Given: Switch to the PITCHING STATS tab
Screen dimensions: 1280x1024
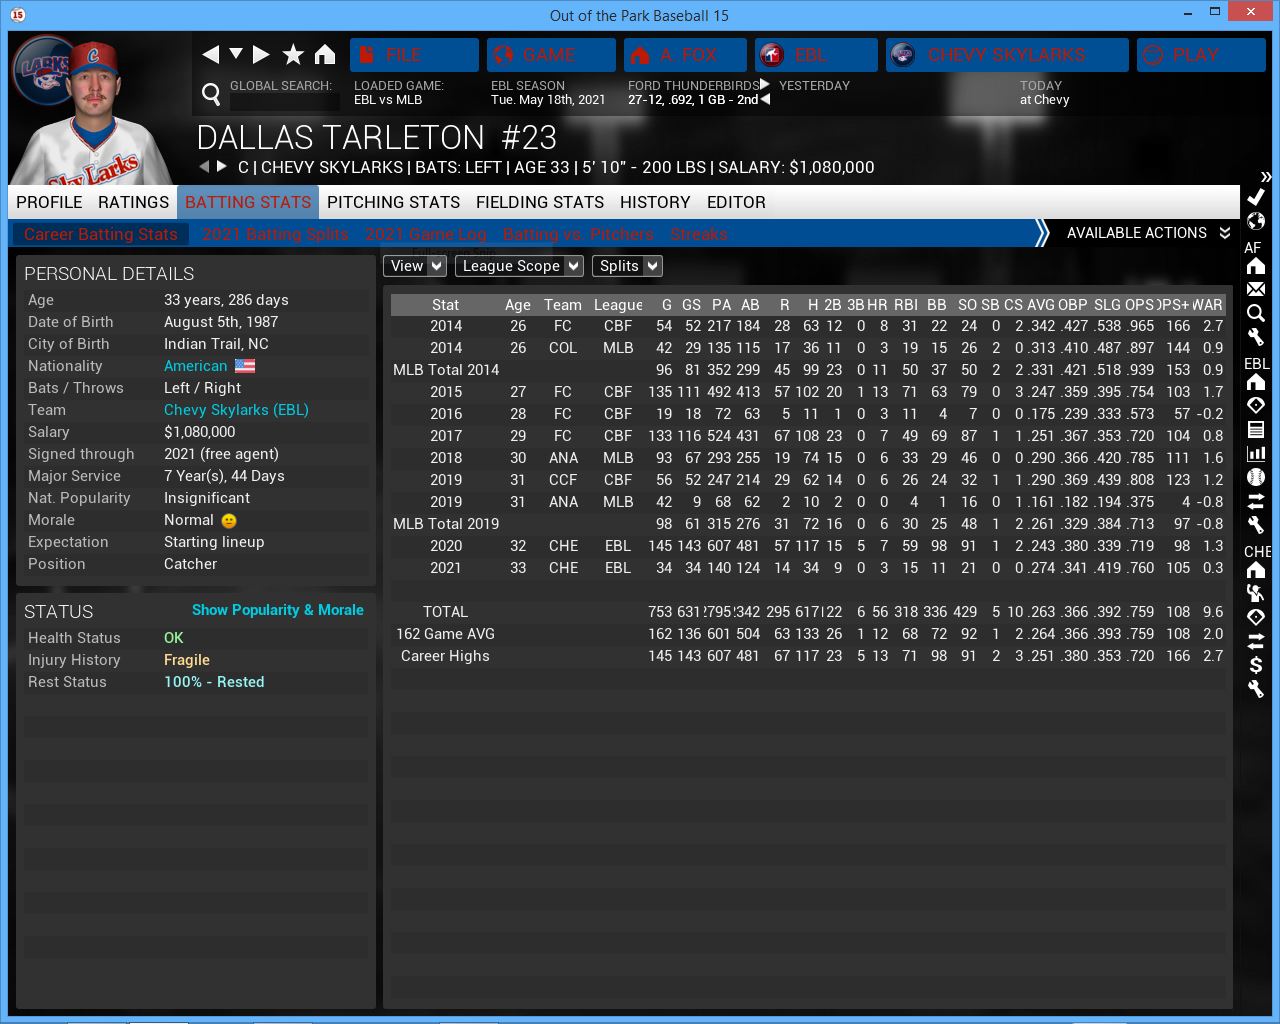Looking at the screenshot, I should [393, 202].
